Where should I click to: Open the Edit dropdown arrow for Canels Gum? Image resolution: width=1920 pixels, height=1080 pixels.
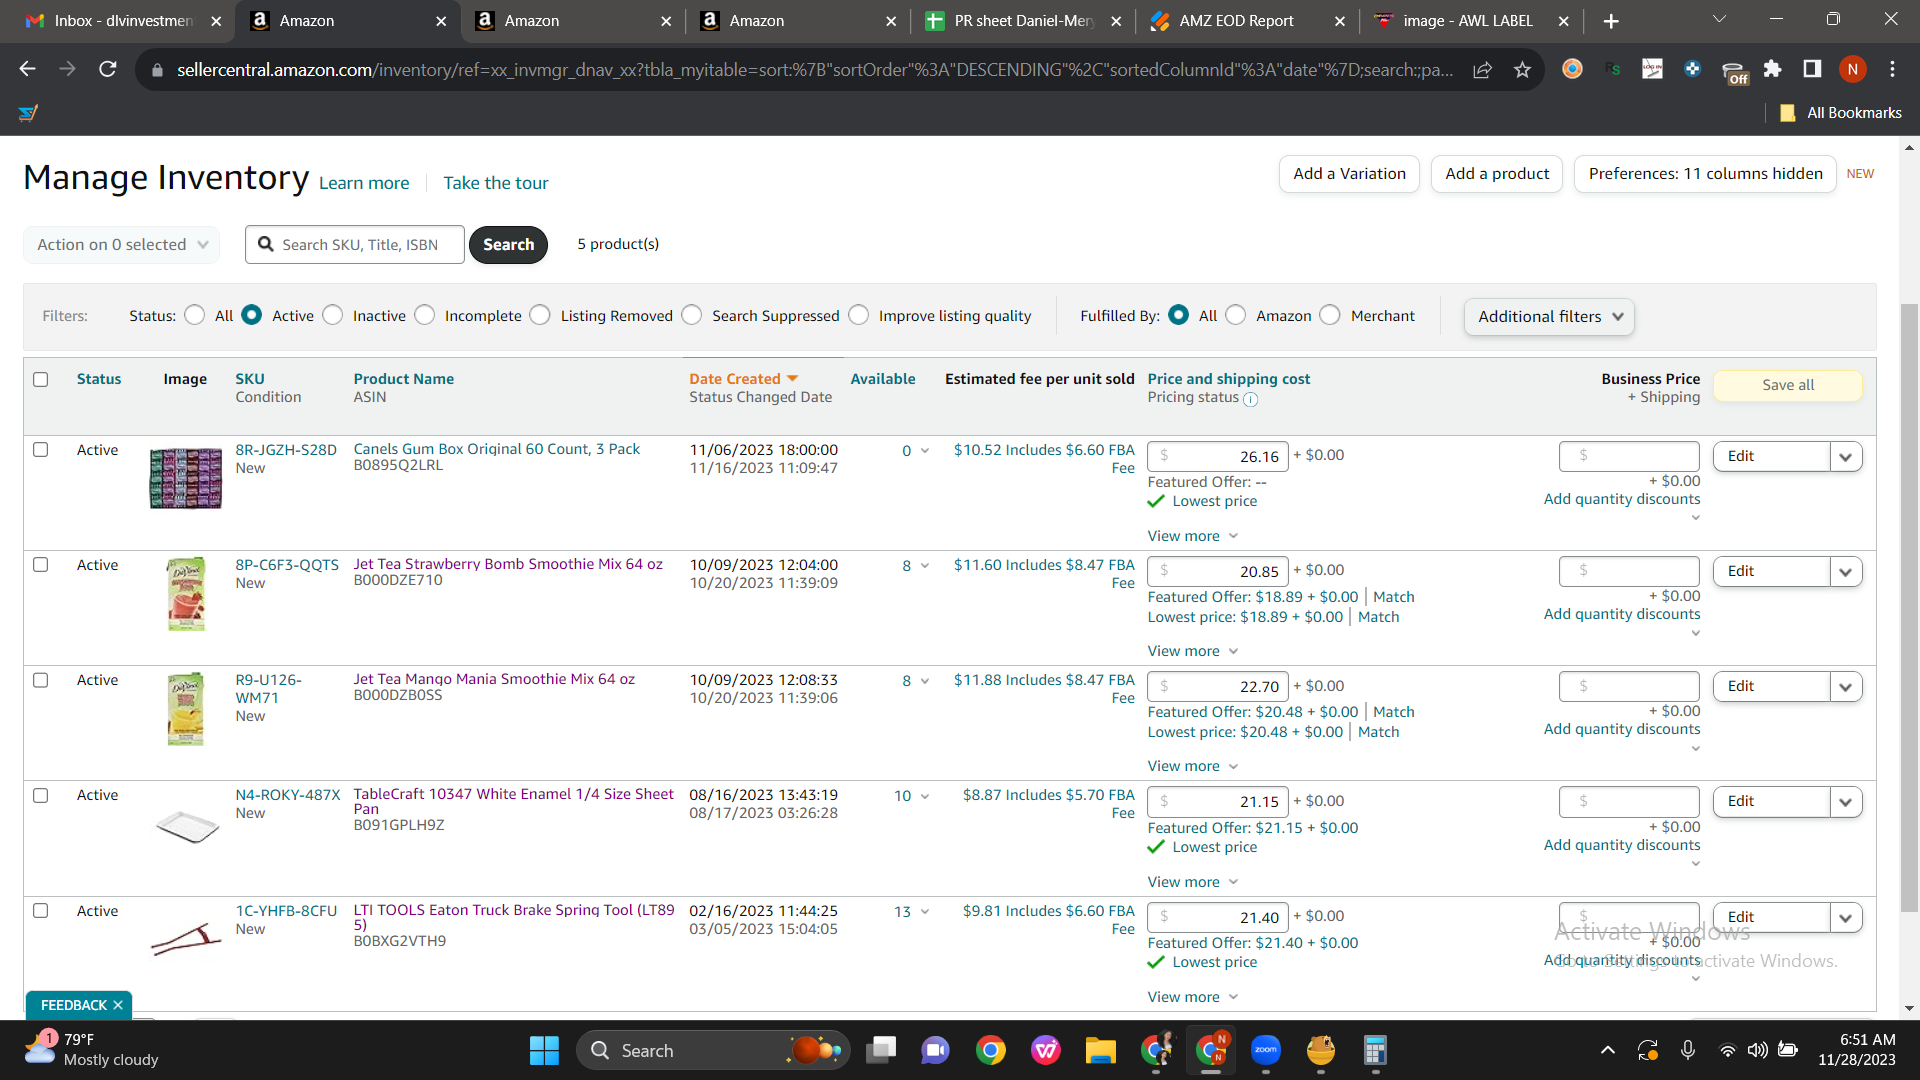[1846, 457]
